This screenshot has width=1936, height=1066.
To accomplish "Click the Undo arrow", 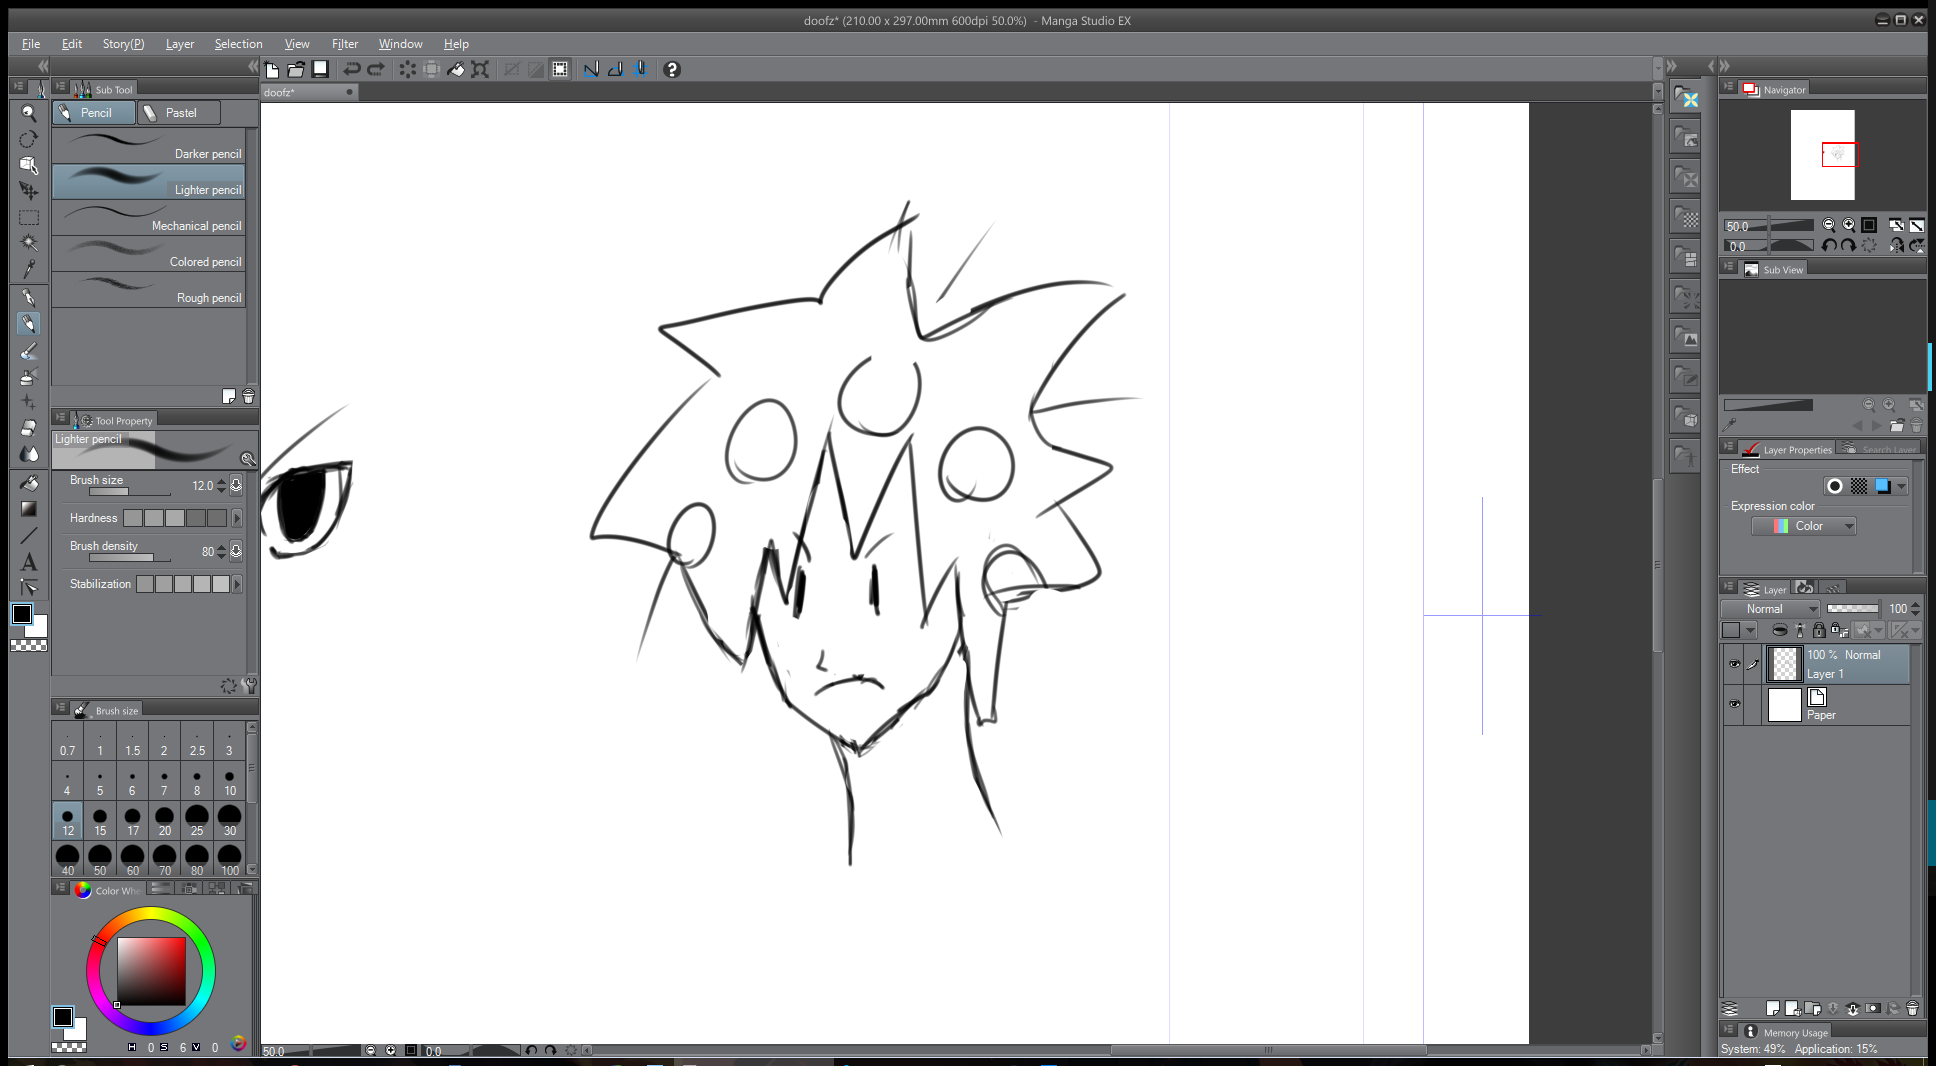I will pyautogui.click(x=352, y=69).
